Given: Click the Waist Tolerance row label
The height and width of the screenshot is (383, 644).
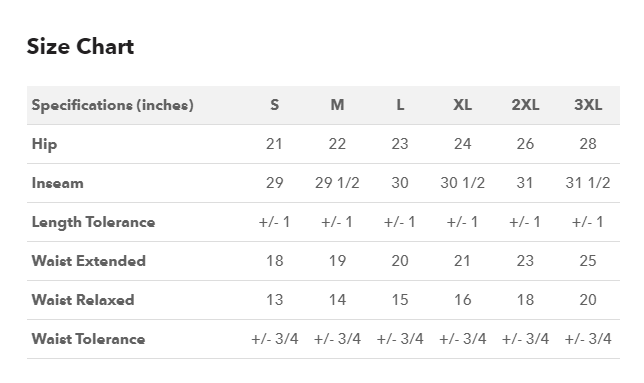Looking at the screenshot, I should pyautogui.click(x=88, y=339).
